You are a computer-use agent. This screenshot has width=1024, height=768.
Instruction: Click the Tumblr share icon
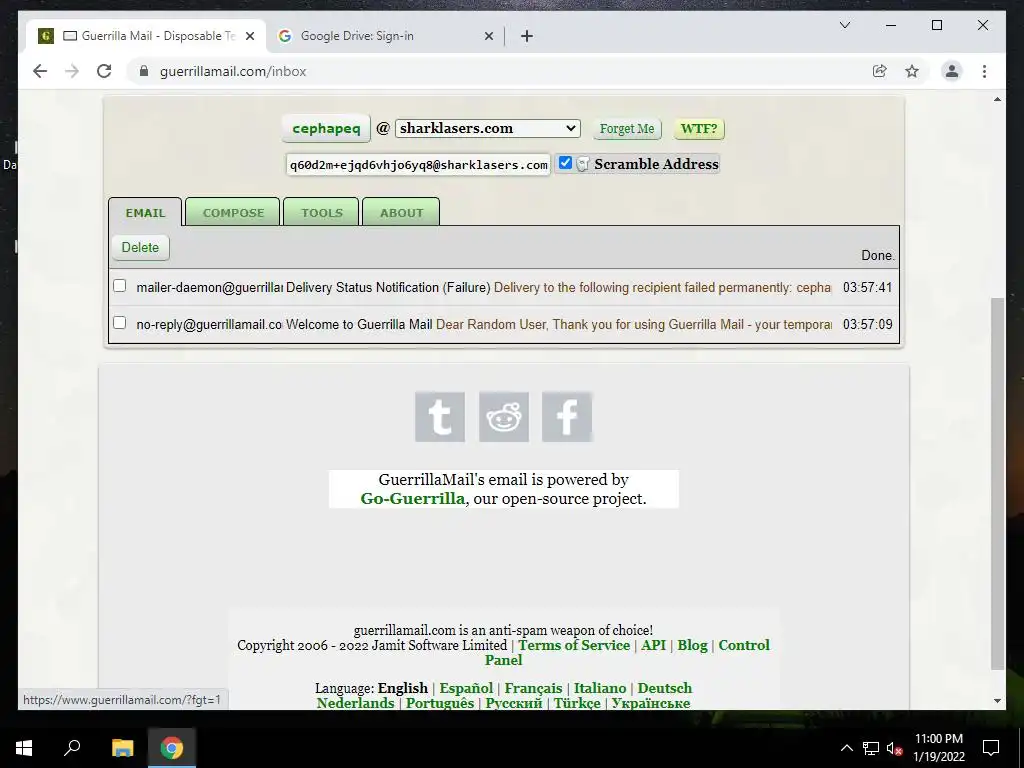(440, 417)
